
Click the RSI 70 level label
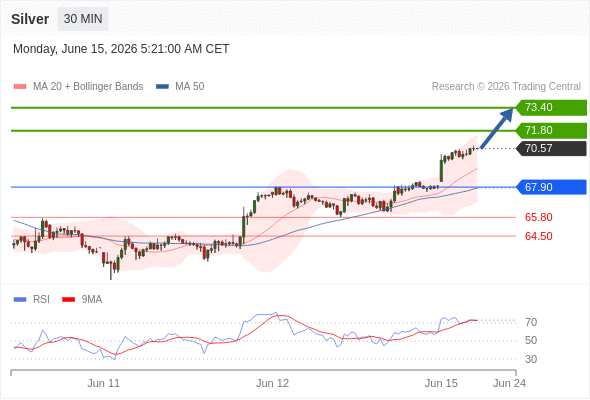click(x=531, y=322)
